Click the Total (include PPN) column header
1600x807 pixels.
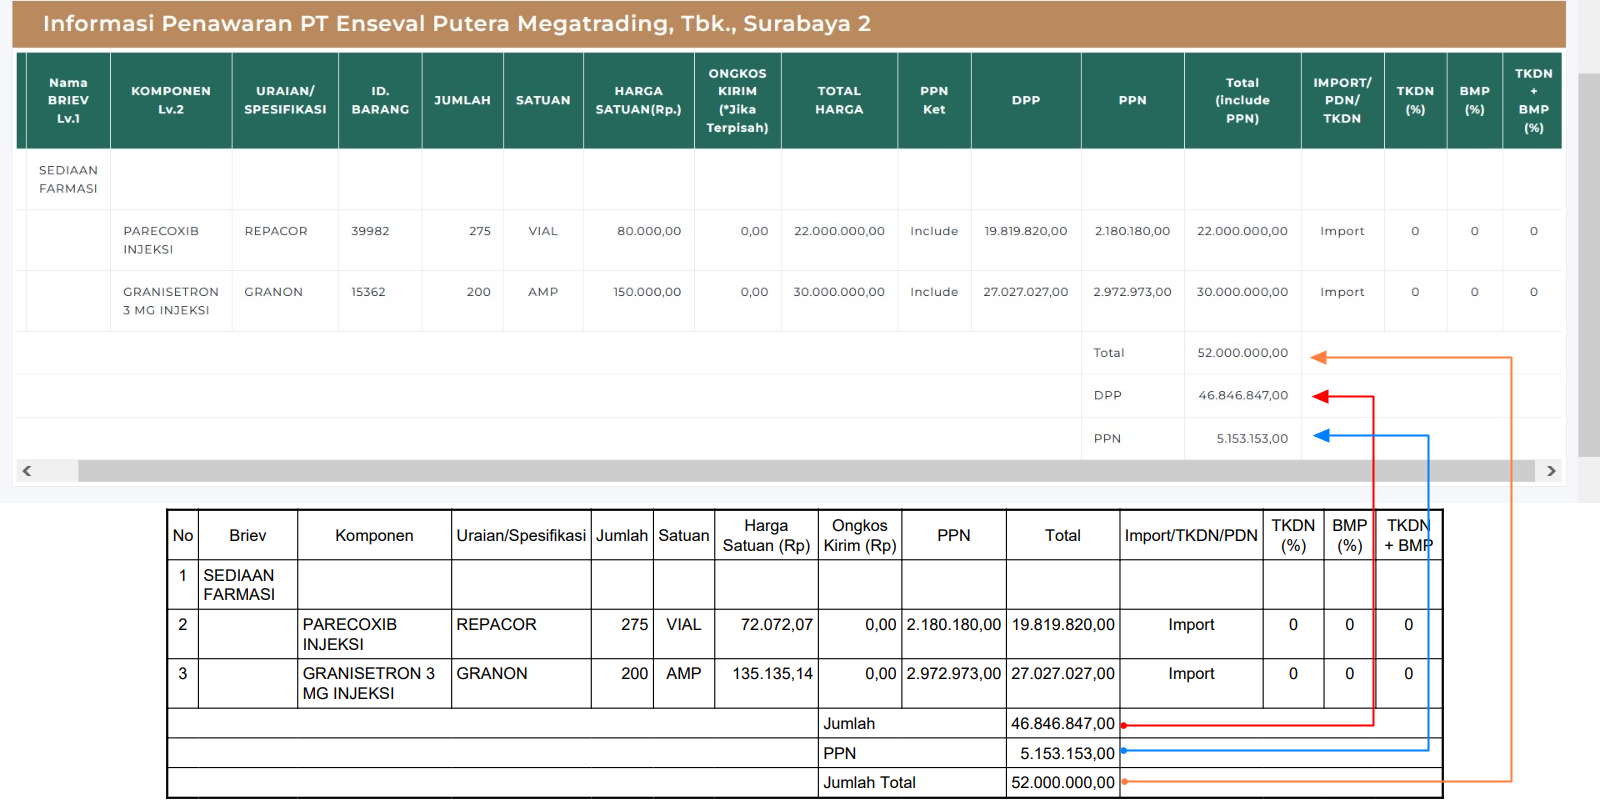pyautogui.click(x=1242, y=100)
